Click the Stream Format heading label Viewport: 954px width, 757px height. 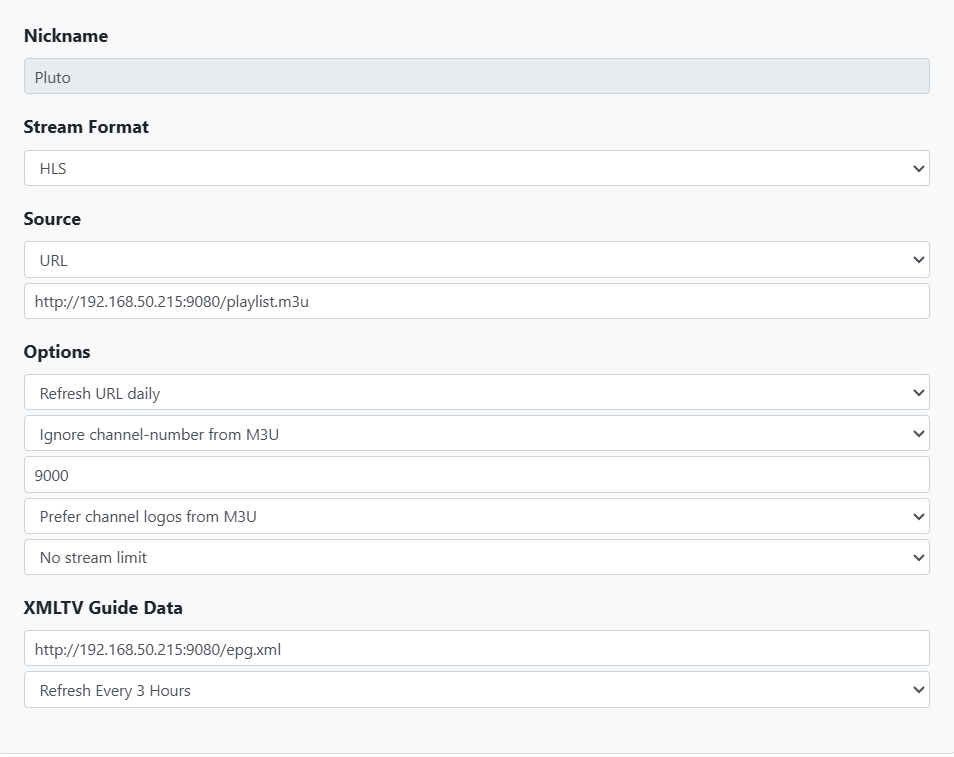(x=86, y=127)
